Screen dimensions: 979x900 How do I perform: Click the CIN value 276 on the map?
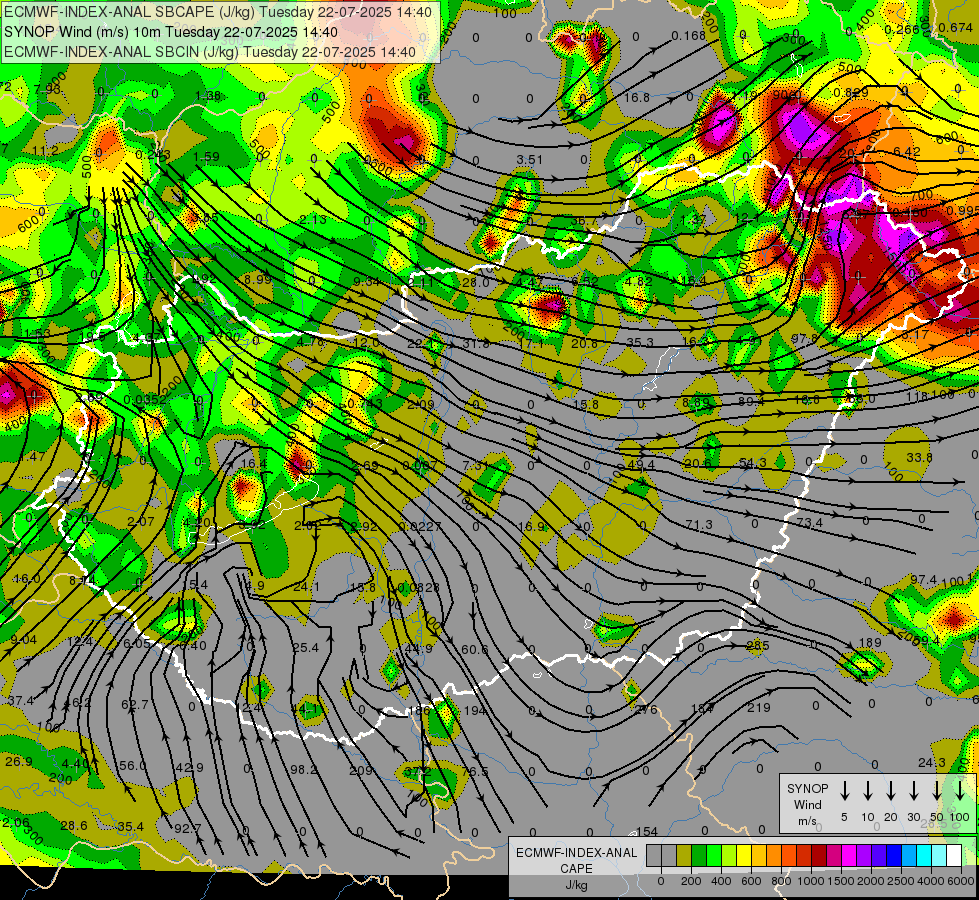click(646, 710)
